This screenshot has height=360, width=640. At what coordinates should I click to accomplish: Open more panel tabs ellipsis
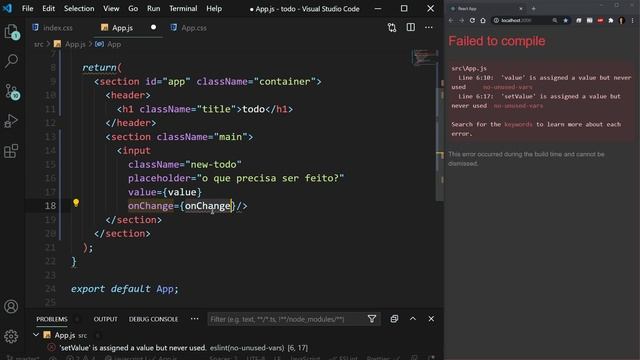[194, 319]
